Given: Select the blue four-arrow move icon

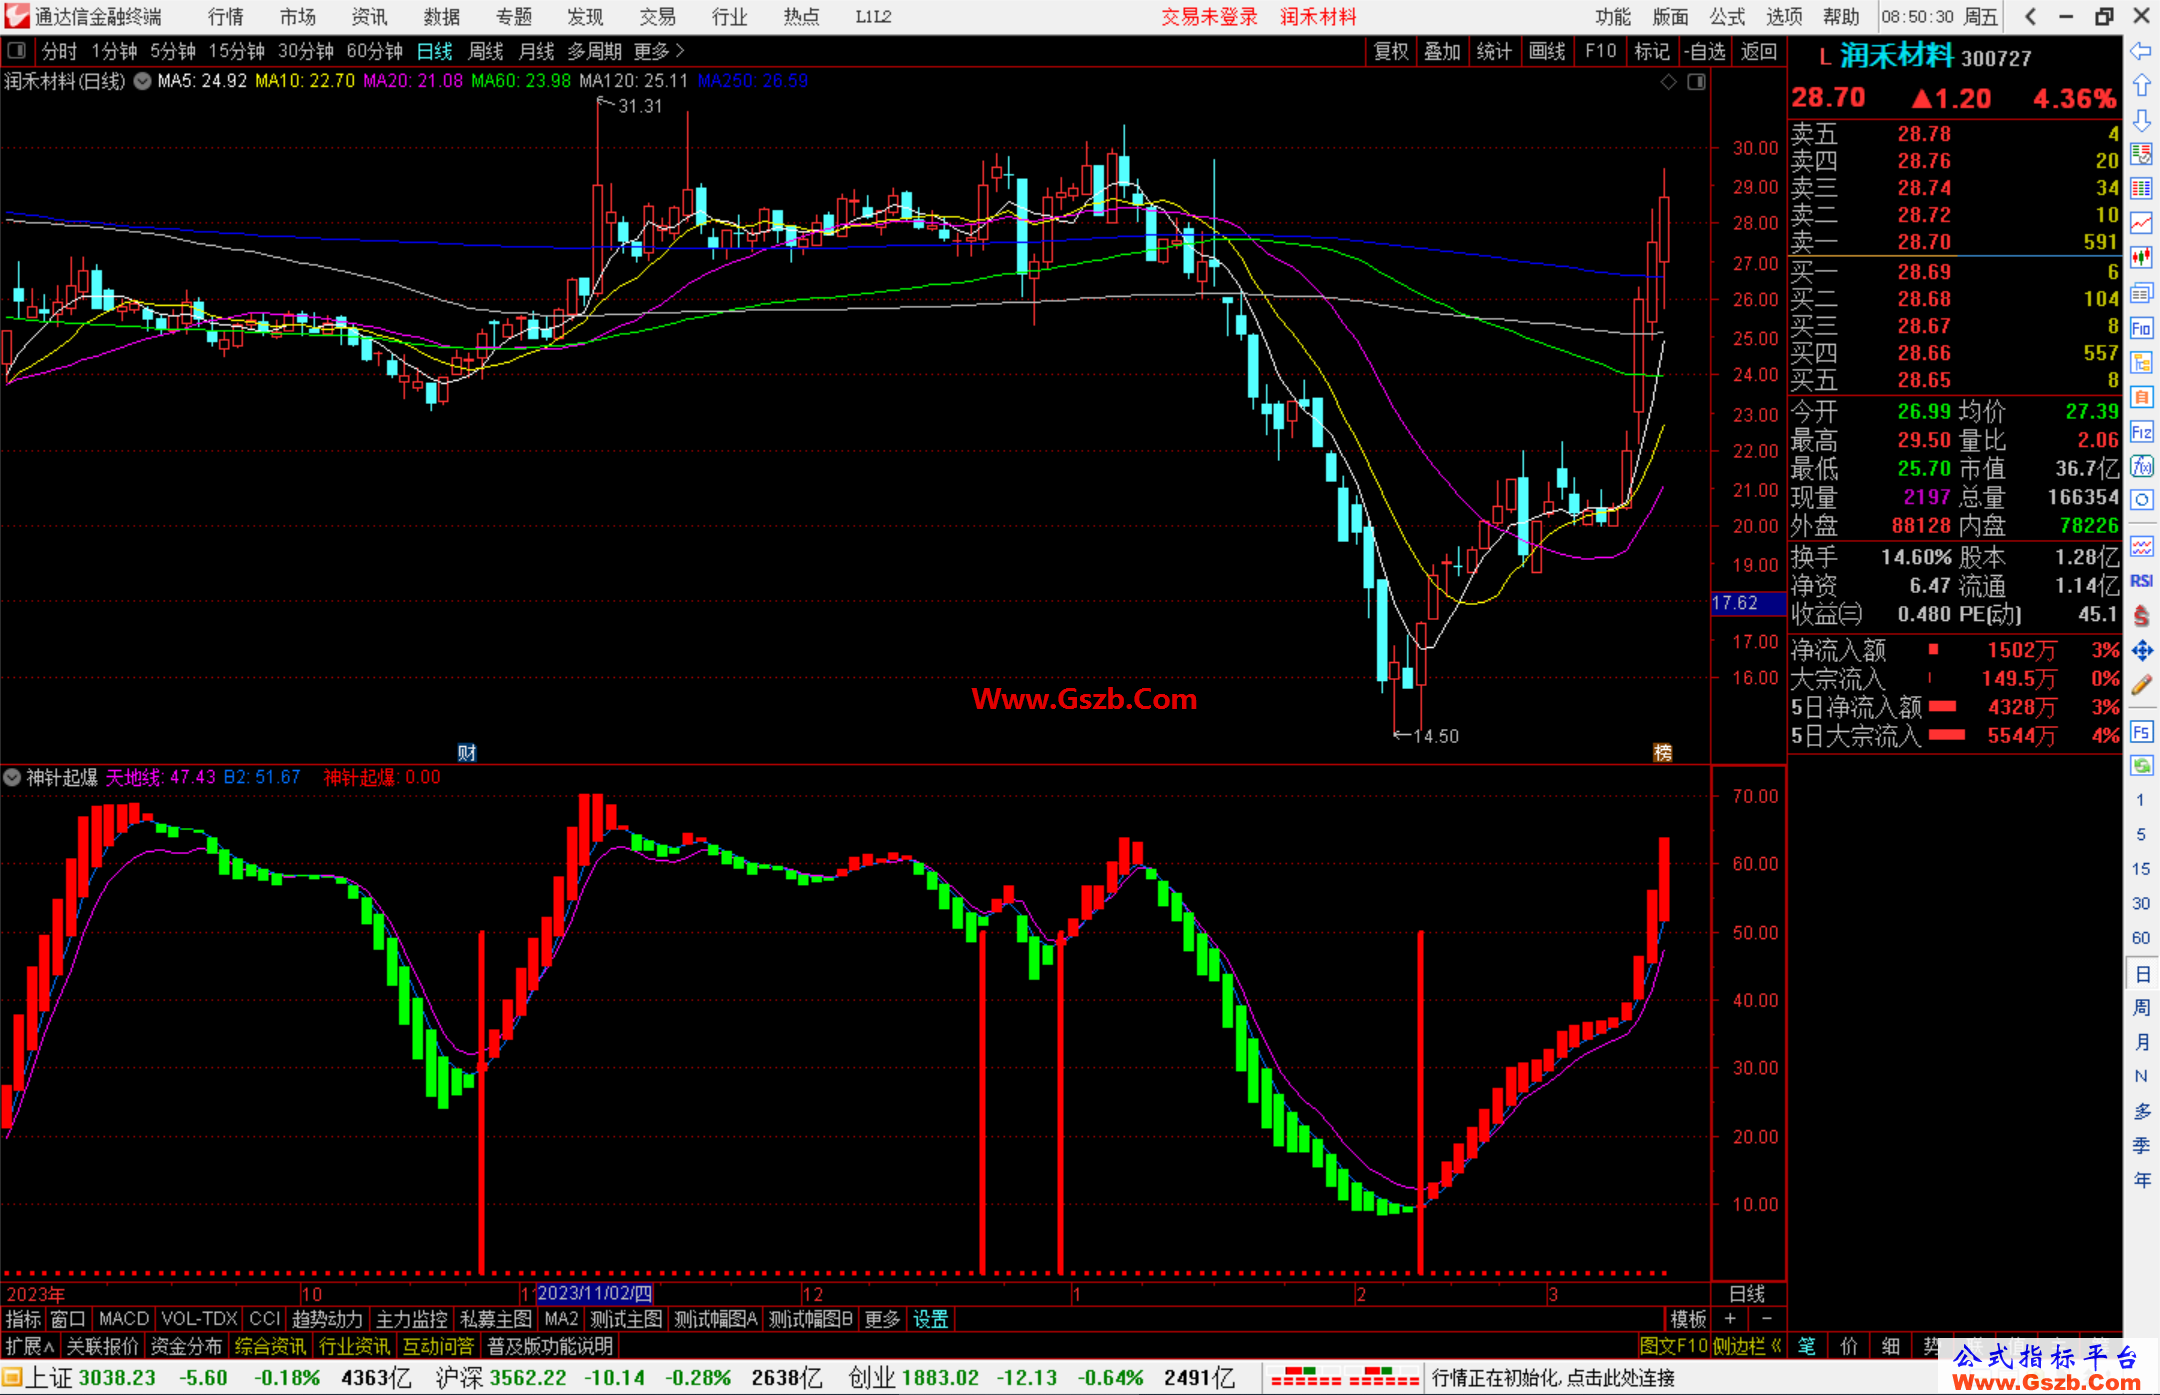Looking at the screenshot, I should point(2141,651).
